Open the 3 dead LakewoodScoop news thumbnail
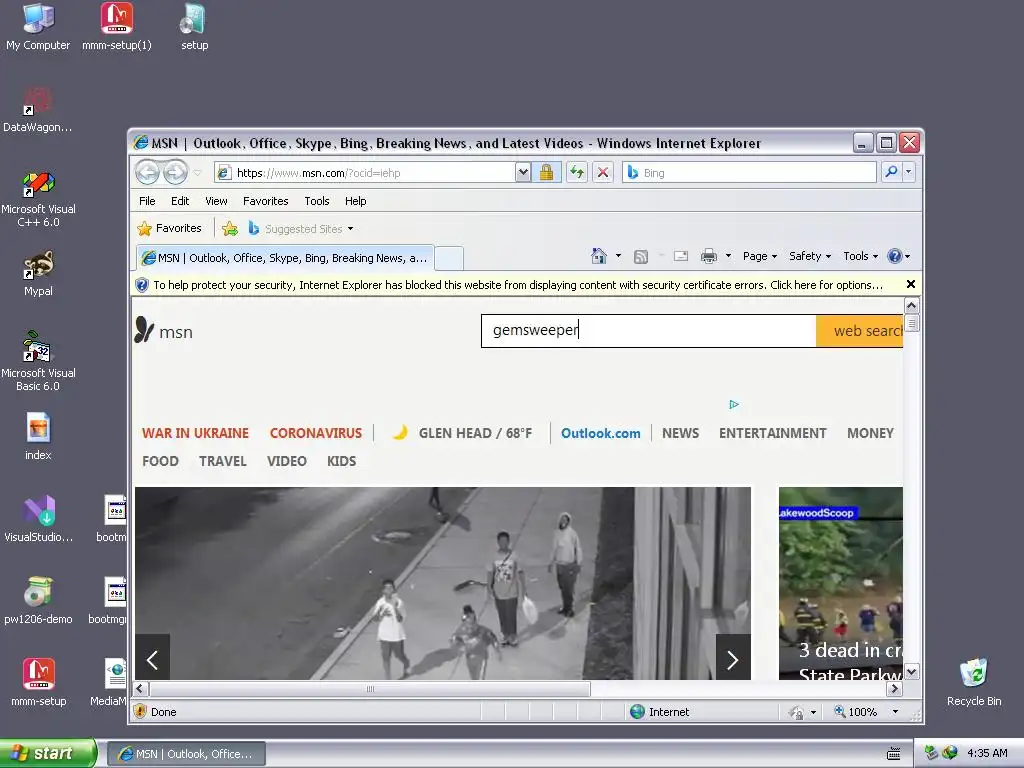Image resolution: width=1024 pixels, height=768 pixels. click(x=840, y=583)
